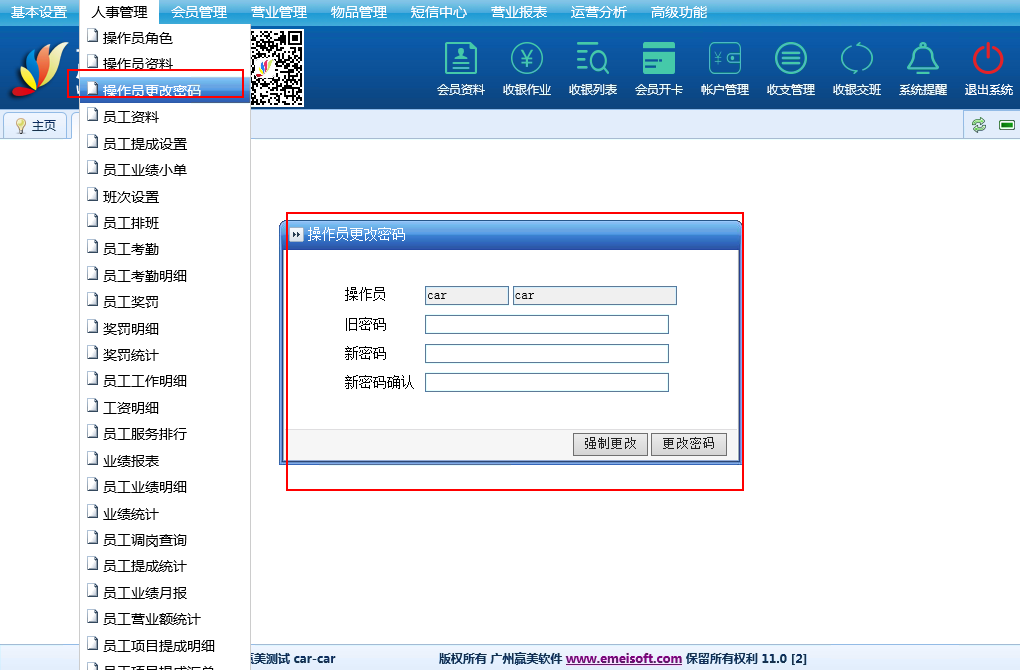
Task: Select 员工考勤 from the dropdown menu
Action: (131, 249)
